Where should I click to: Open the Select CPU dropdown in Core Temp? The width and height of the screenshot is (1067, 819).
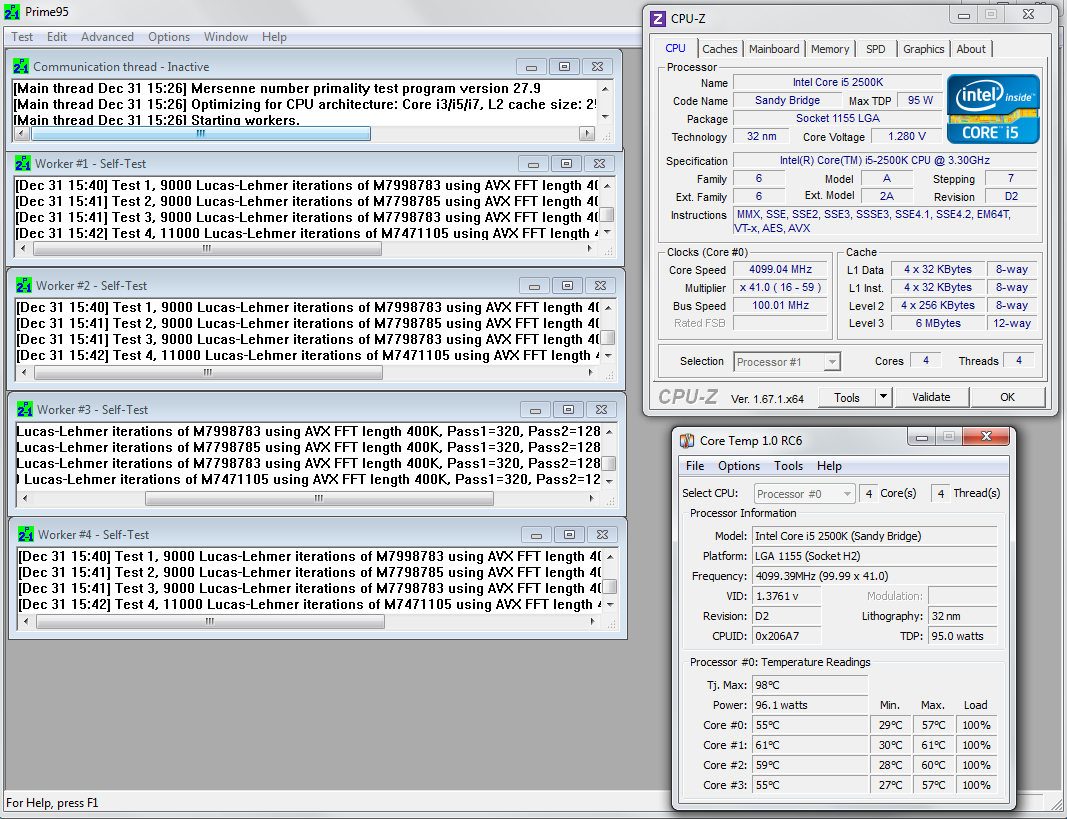(804, 494)
